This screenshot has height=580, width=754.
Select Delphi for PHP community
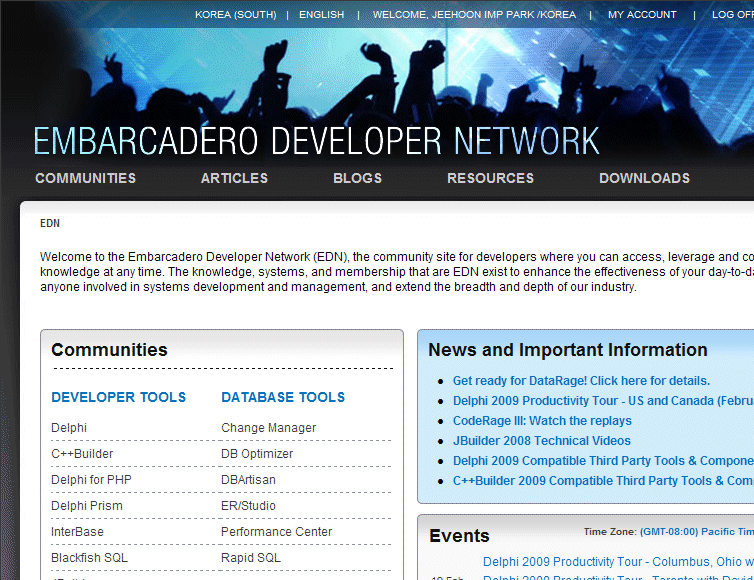click(x=91, y=480)
